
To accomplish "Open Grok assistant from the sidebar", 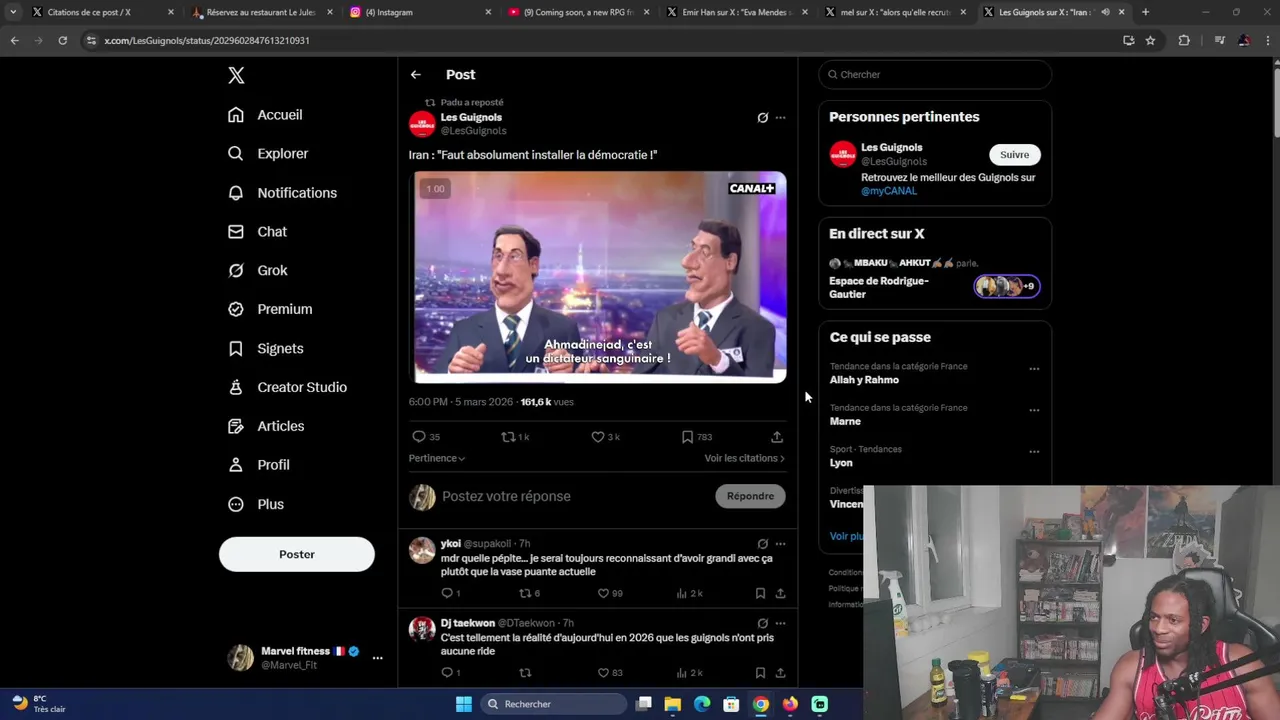I will [x=257, y=271].
